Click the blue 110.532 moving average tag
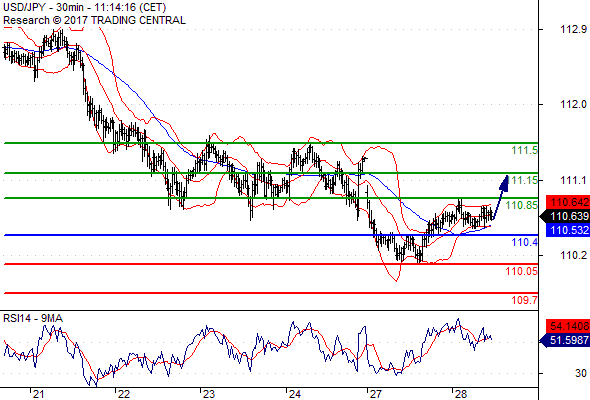The height and width of the screenshot is (400, 590). point(568,230)
